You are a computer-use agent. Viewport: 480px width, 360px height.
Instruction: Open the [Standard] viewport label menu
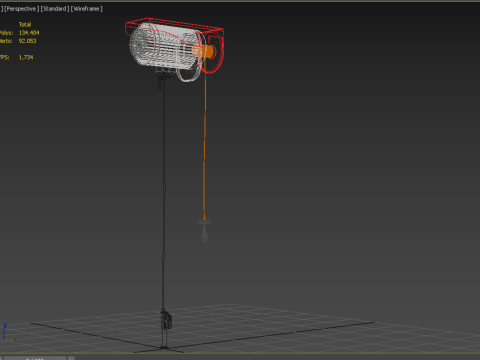pyautogui.click(x=55, y=9)
